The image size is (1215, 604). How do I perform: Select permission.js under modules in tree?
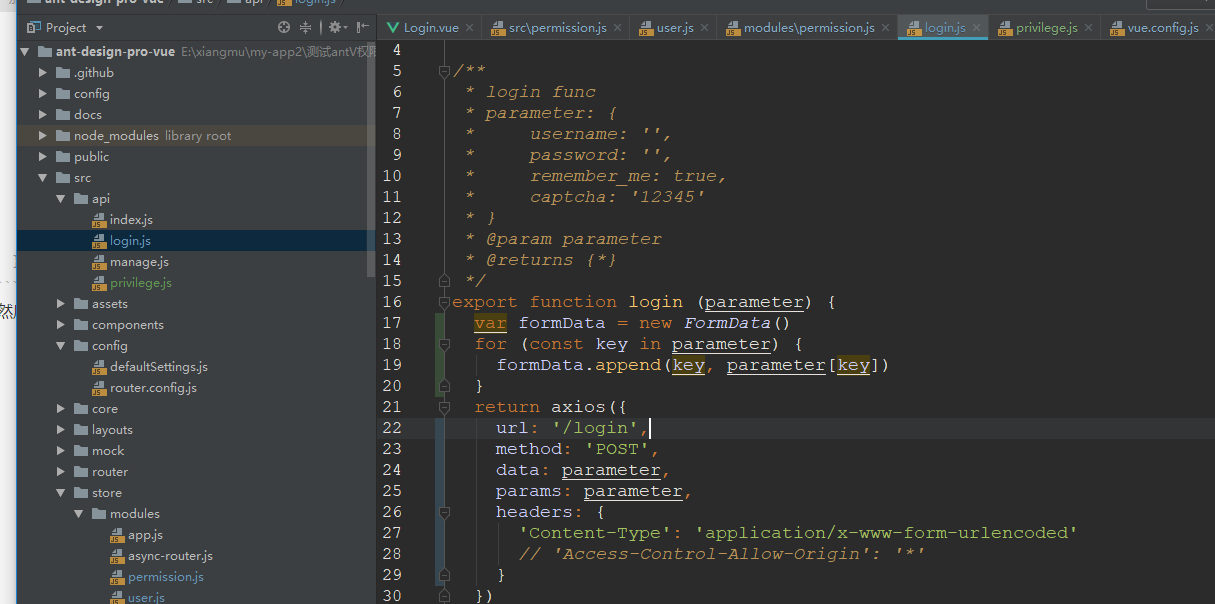point(166,577)
